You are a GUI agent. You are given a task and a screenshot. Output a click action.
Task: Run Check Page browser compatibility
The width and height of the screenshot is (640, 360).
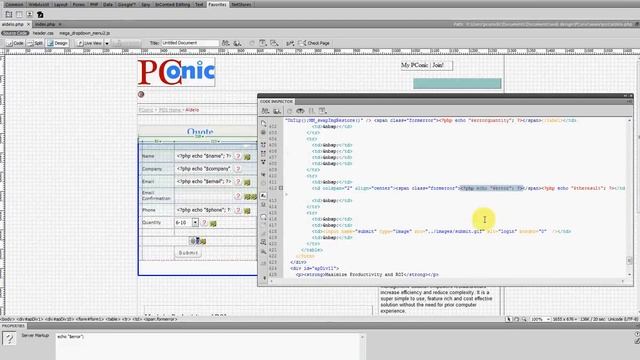(x=314, y=43)
